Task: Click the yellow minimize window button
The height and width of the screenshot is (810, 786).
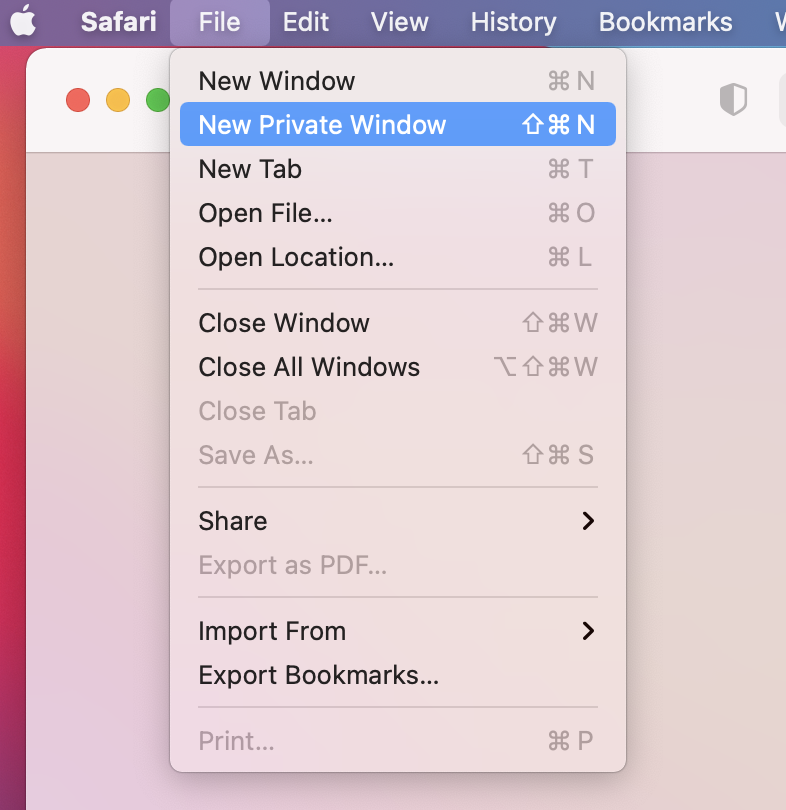Action: [x=118, y=100]
